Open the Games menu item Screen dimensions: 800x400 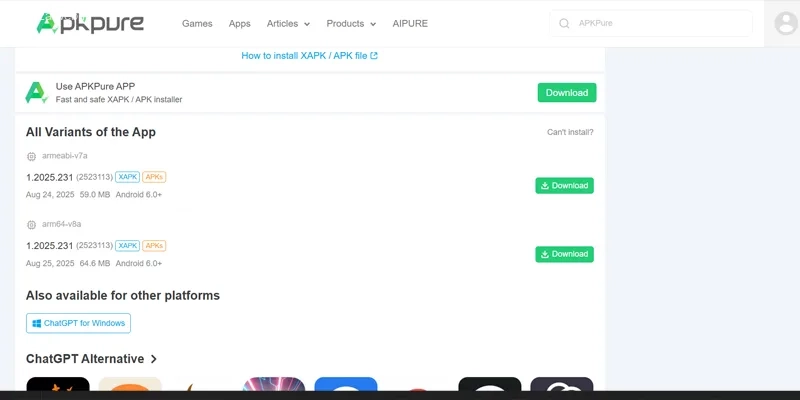(197, 23)
